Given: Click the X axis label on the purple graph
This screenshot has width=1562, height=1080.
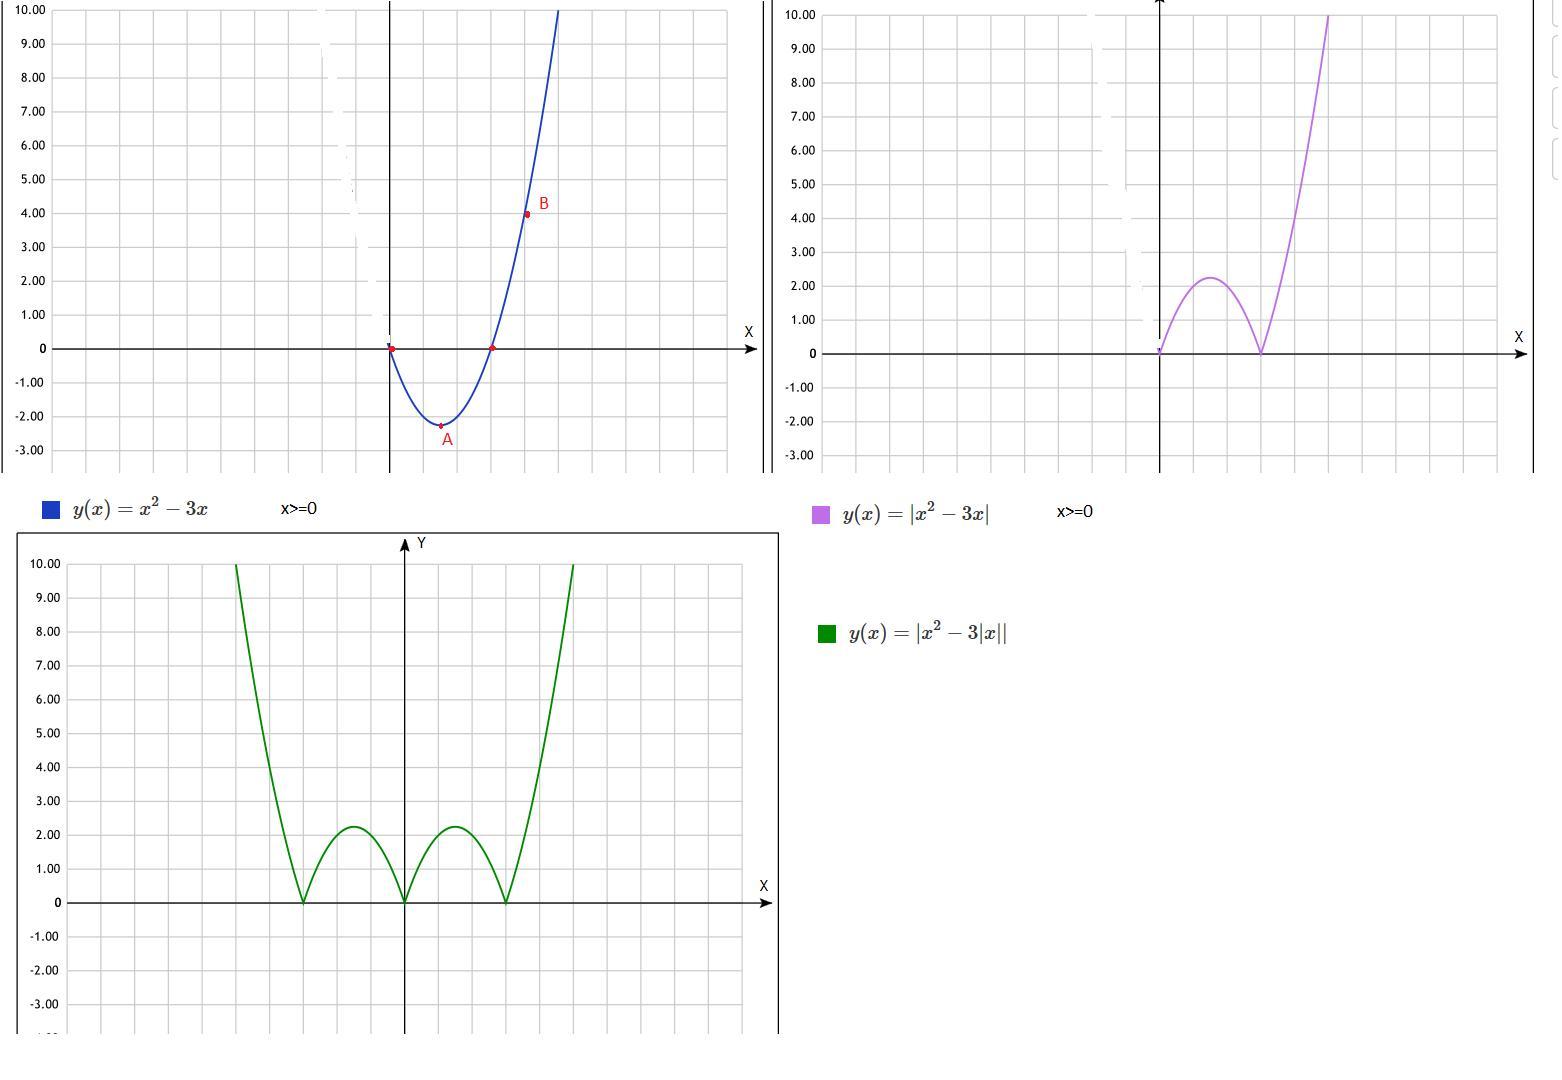Looking at the screenshot, I should pyautogui.click(x=1519, y=337).
